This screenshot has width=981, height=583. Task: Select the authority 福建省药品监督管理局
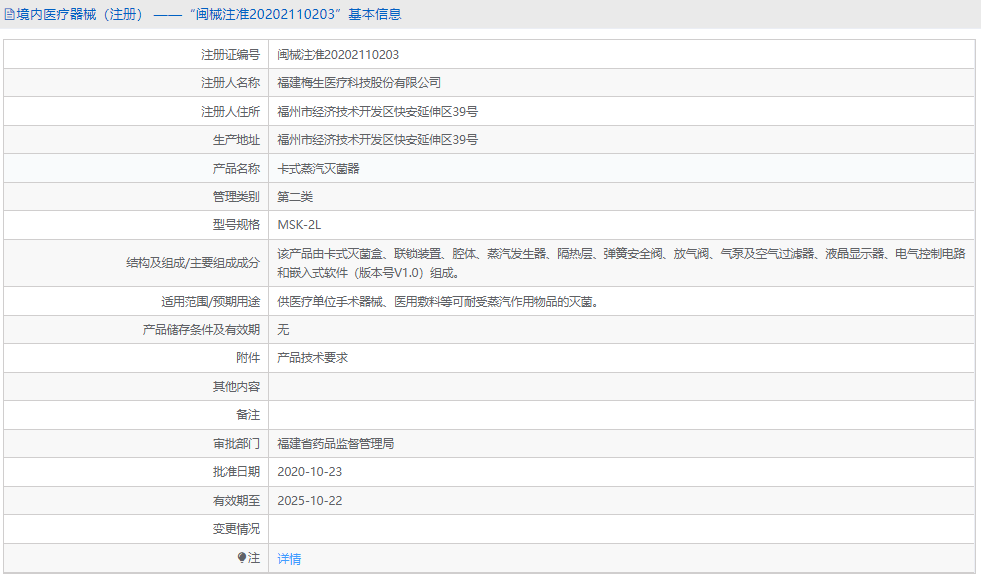pyautogui.click(x=335, y=444)
